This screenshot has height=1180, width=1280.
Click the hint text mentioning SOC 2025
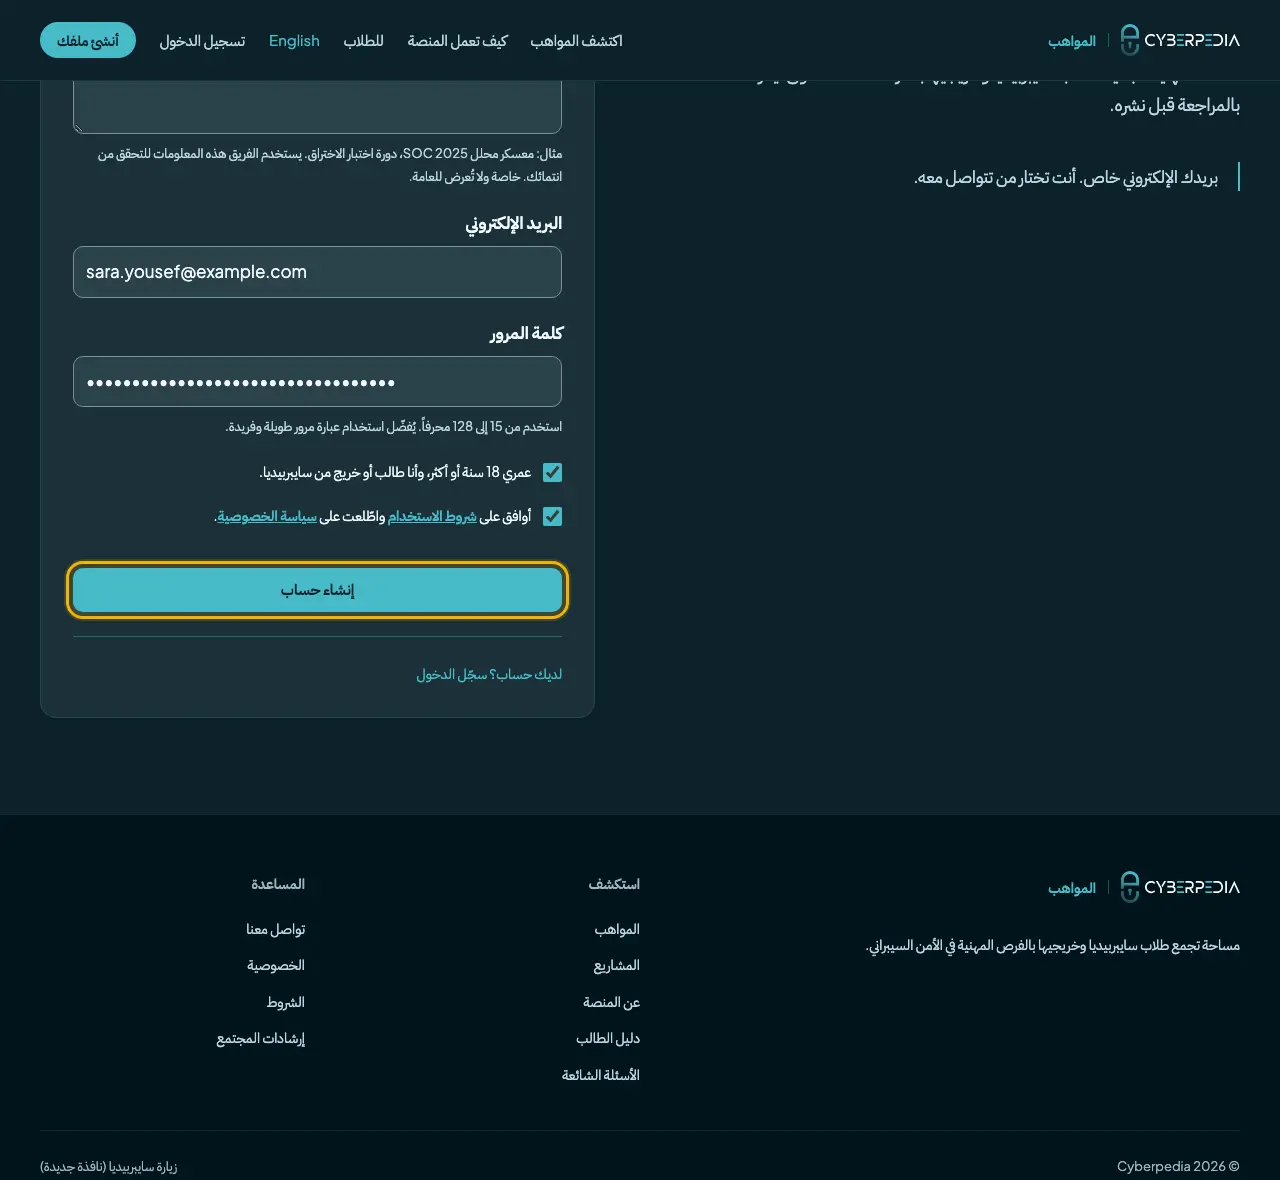330,165
